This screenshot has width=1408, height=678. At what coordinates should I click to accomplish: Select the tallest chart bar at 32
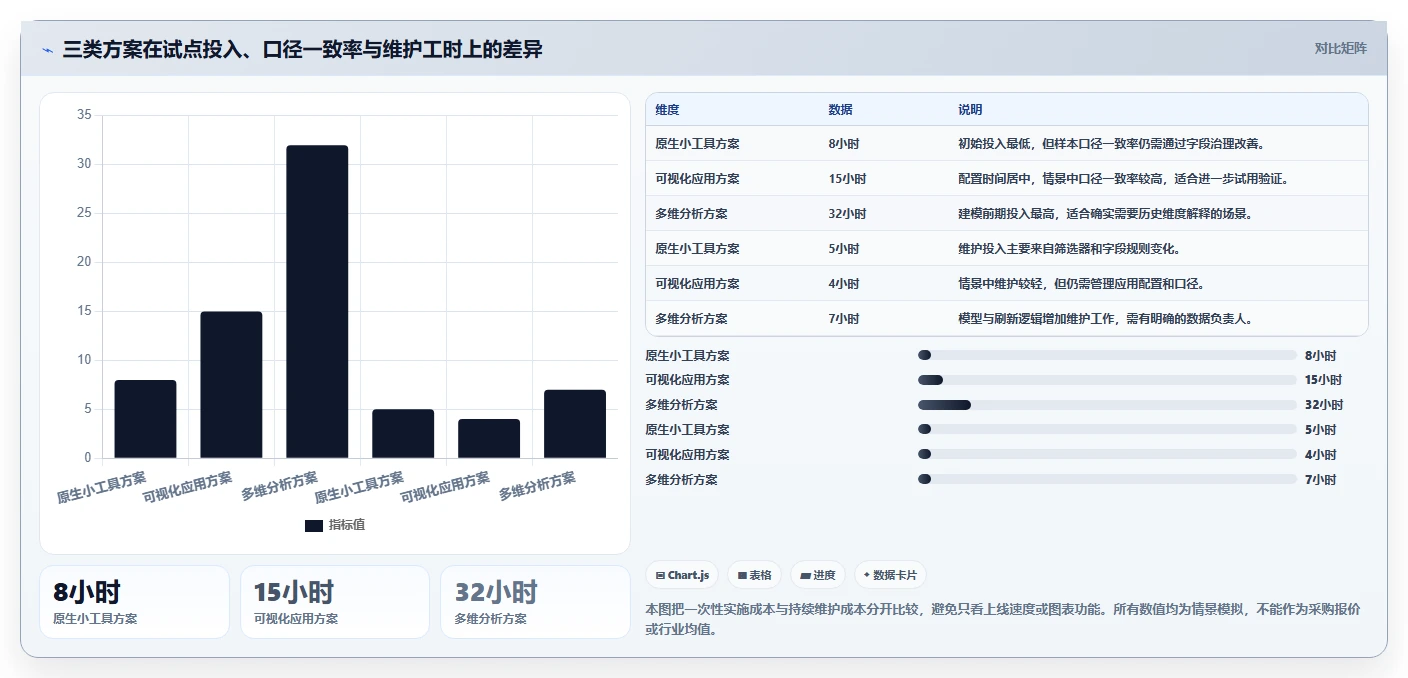click(317, 302)
